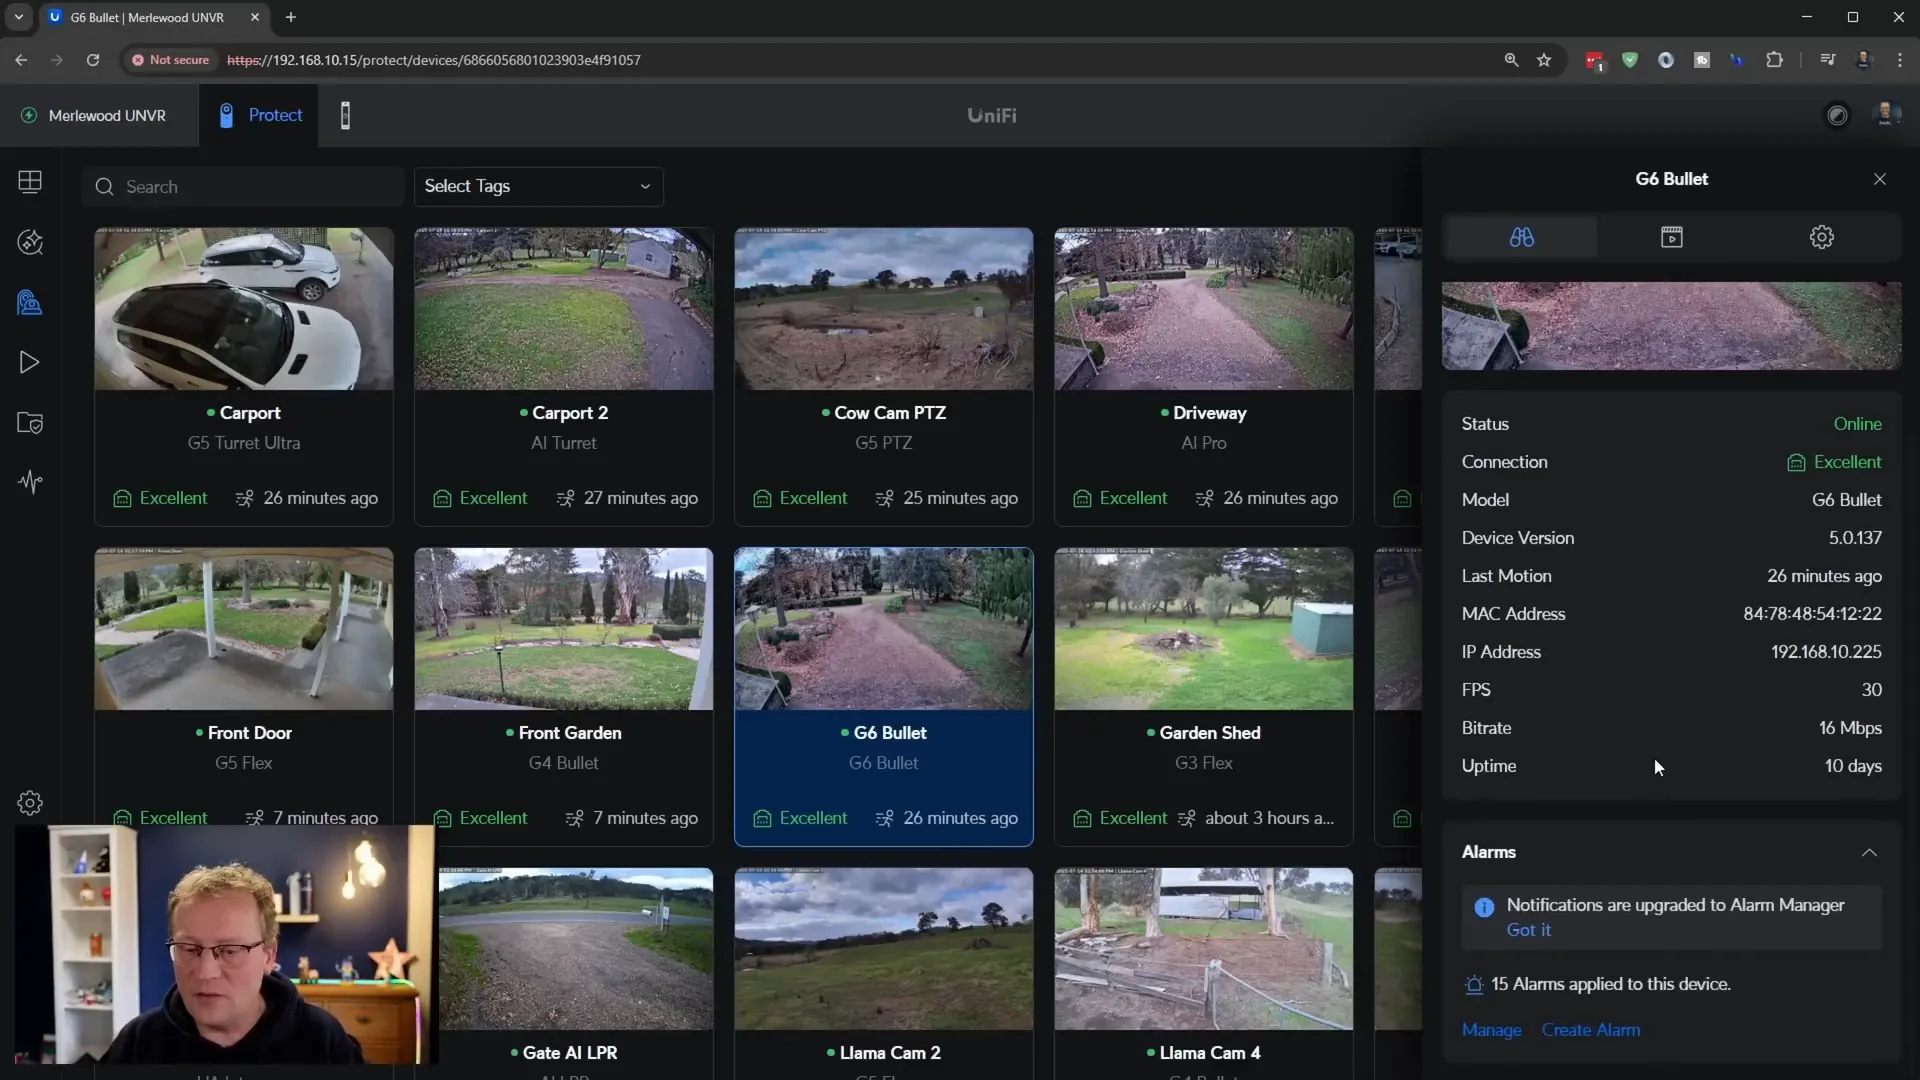
Task: Click the motion icon on Carport card
Action: [245, 498]
